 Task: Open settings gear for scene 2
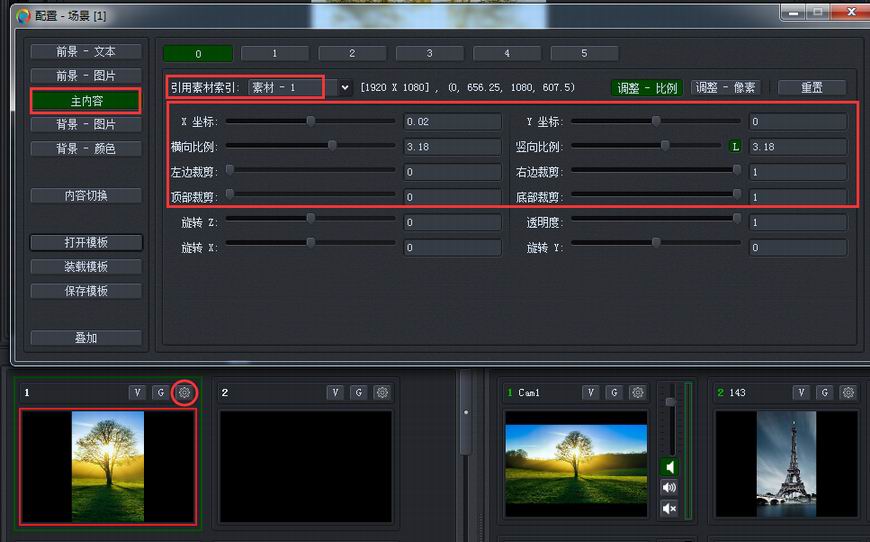pyautogui.click(x=382, y=393)
